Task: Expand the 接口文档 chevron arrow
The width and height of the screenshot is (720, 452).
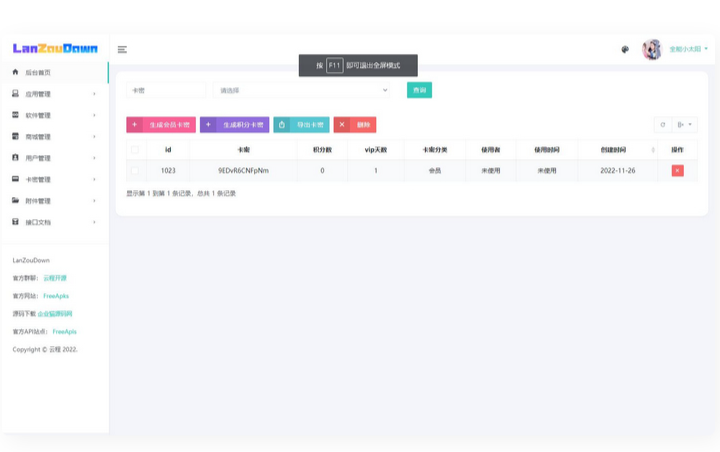Action: 94,222
